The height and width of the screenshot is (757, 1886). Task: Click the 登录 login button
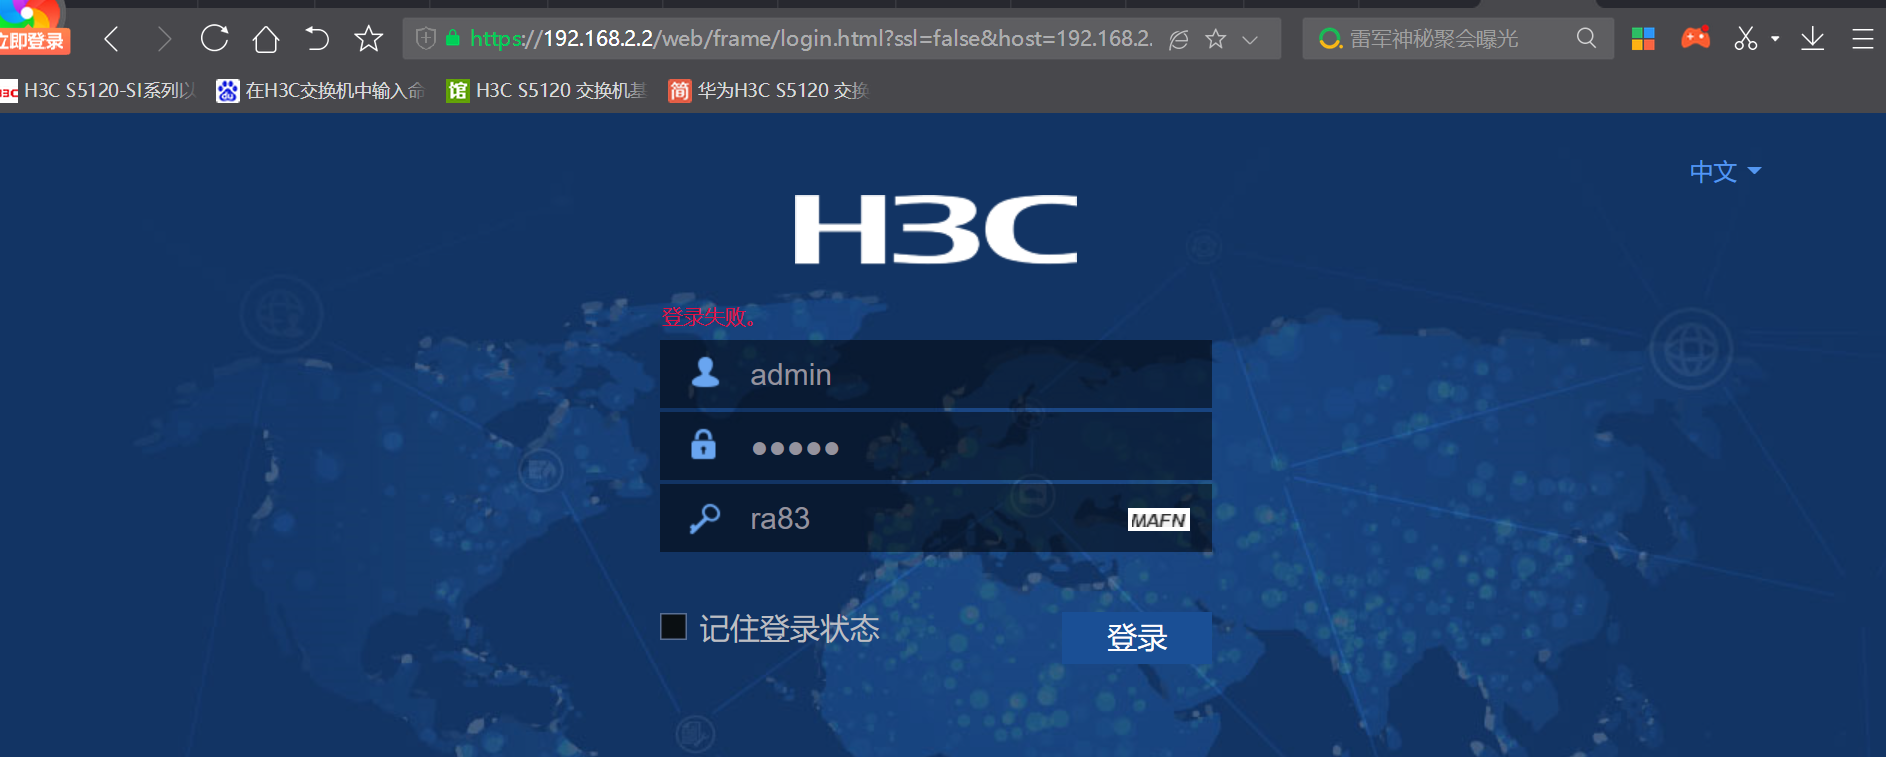coord(1137,638)
